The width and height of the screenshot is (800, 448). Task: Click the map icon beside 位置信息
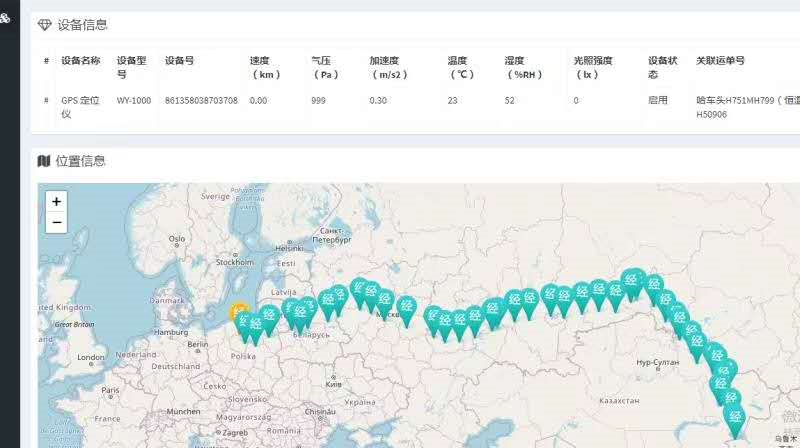tap(44, 161)
